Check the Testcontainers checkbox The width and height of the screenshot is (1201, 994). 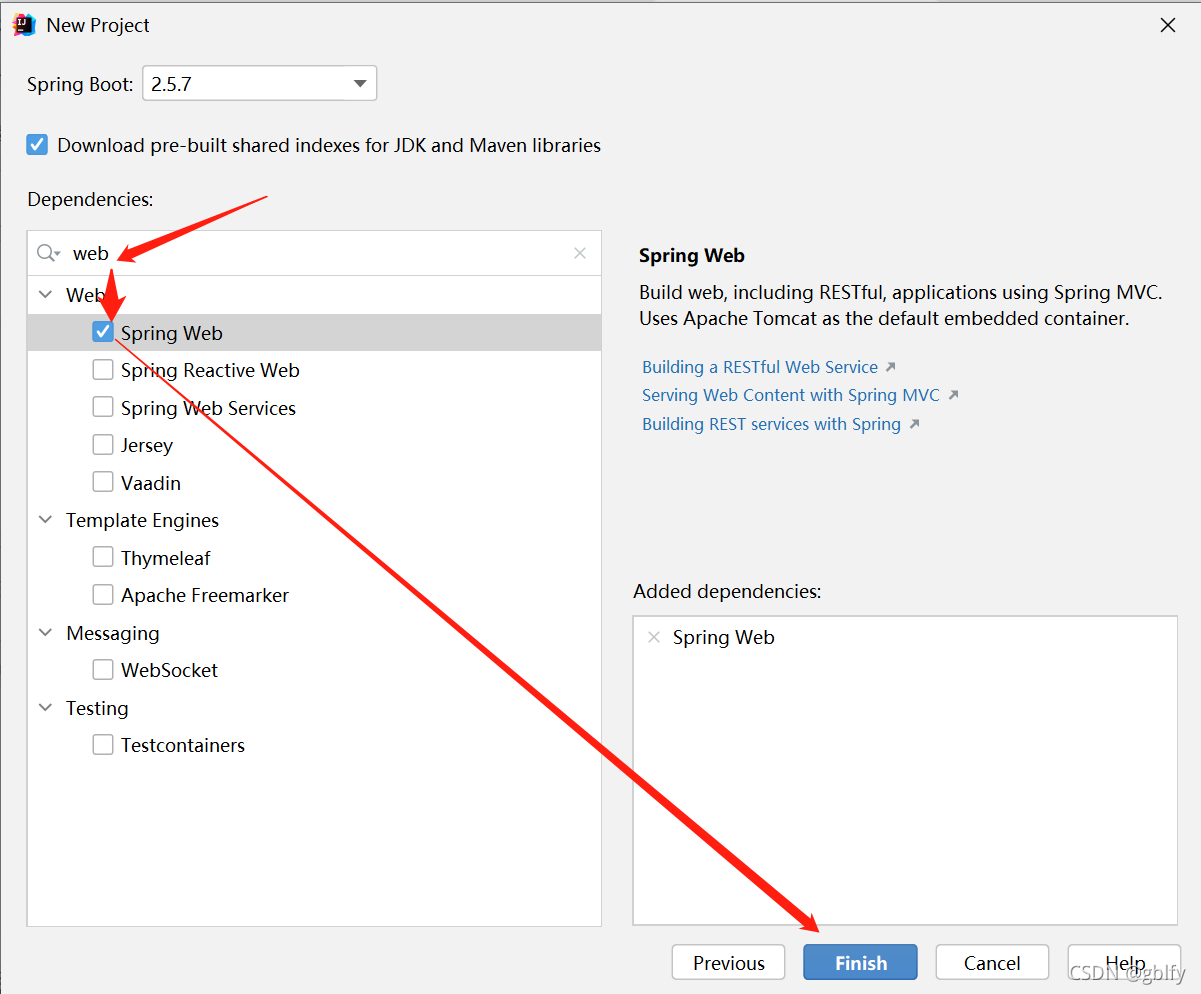(103, 745)
